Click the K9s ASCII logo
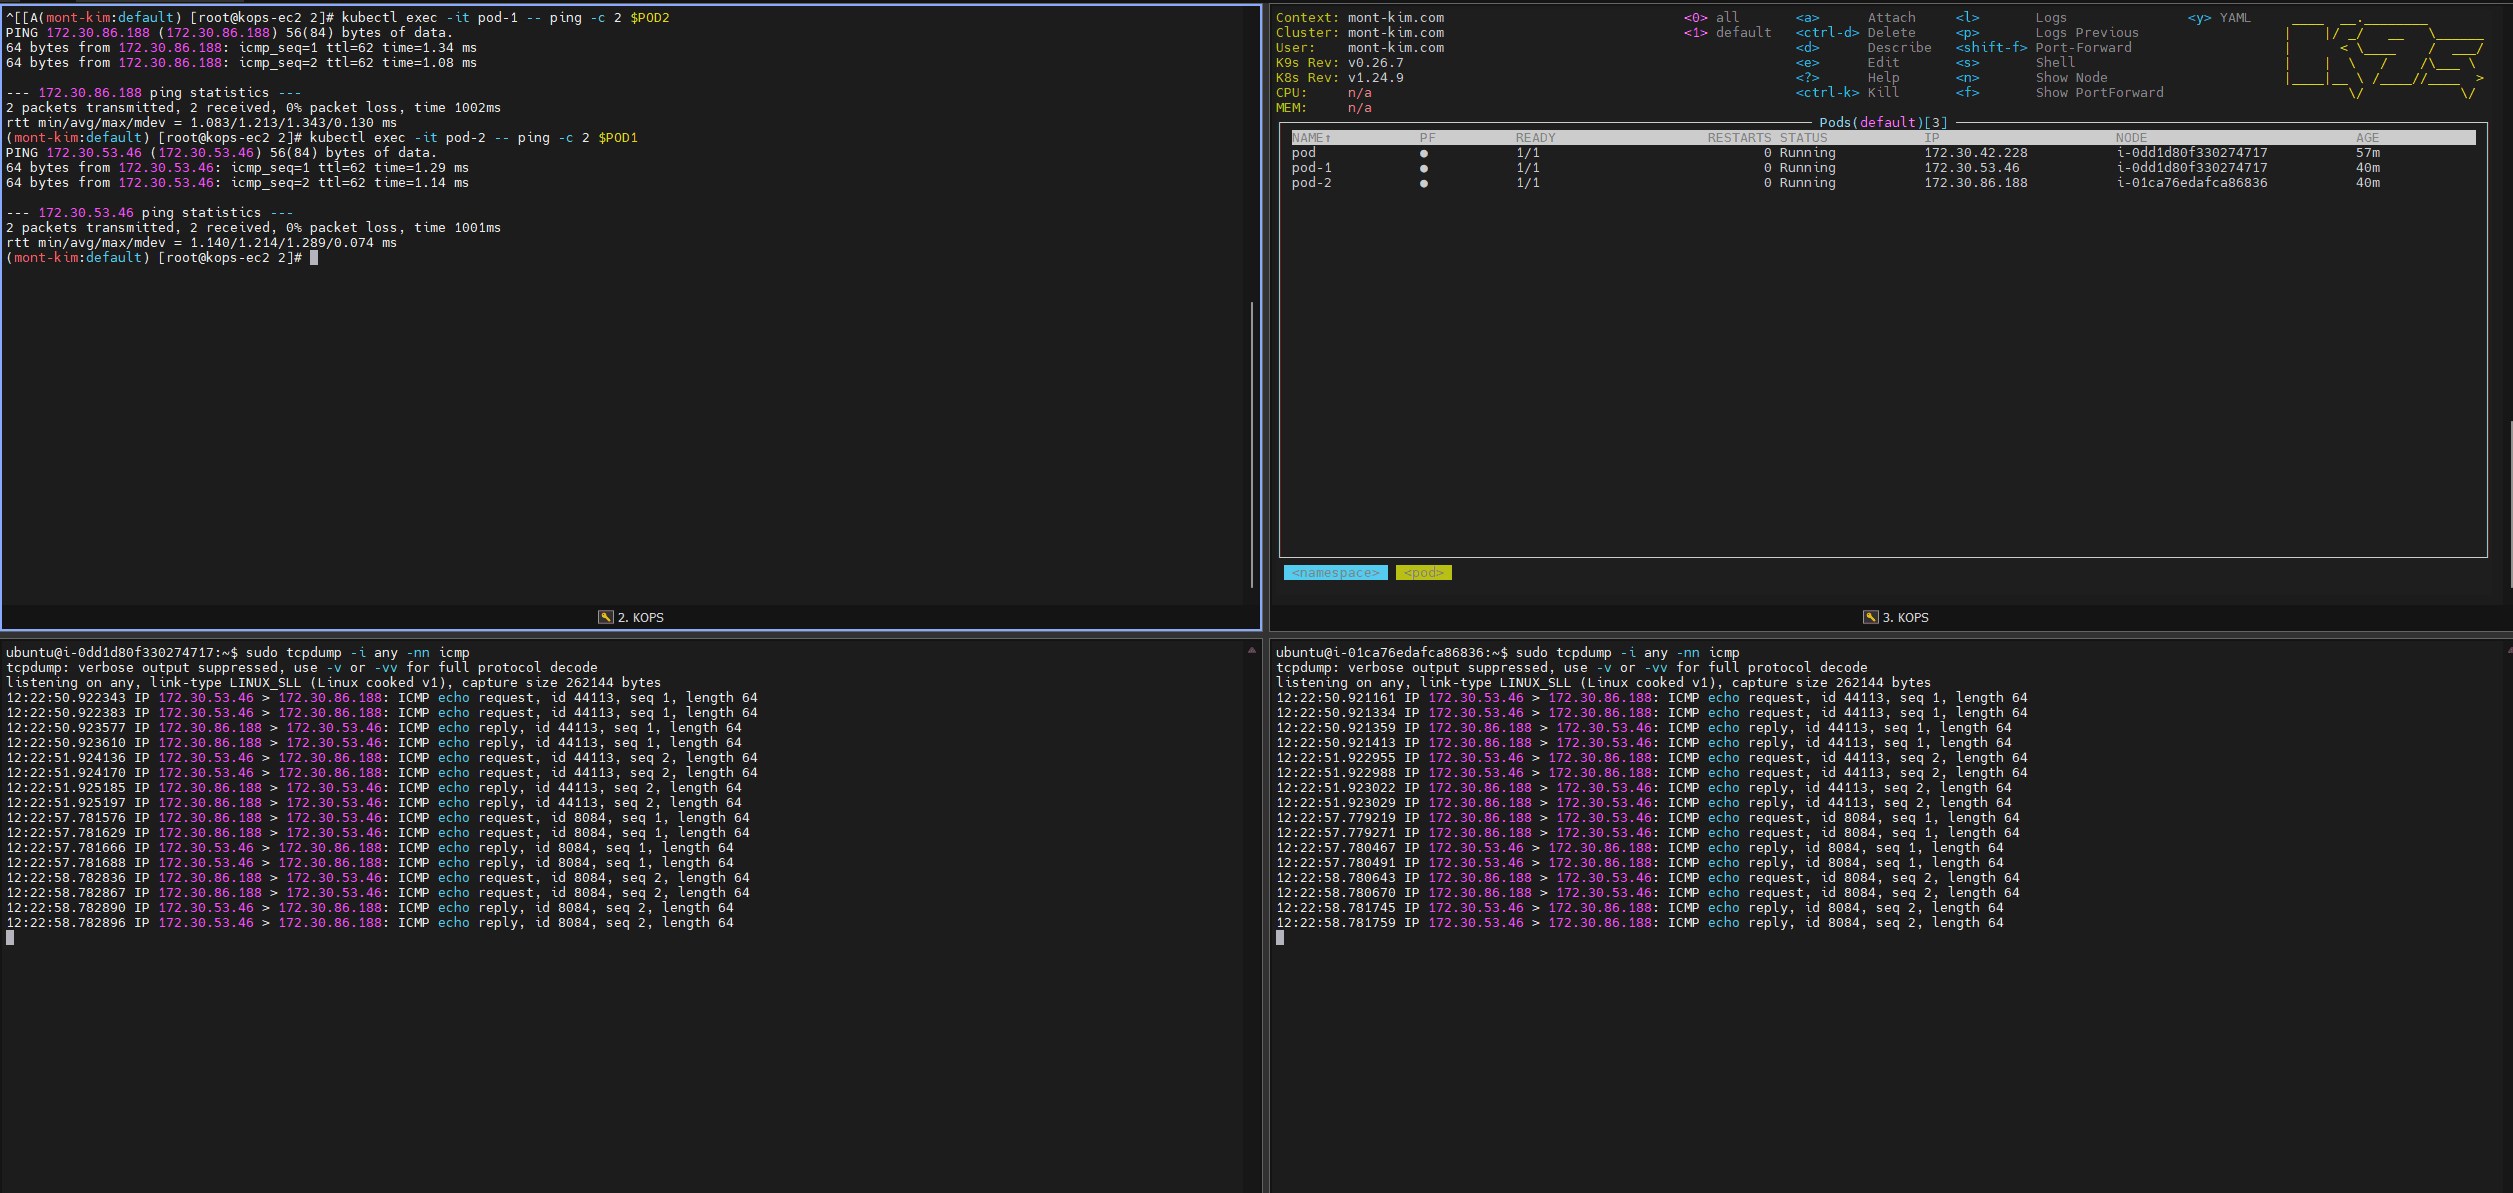 pyautogui.click(x=2383, y=58)
